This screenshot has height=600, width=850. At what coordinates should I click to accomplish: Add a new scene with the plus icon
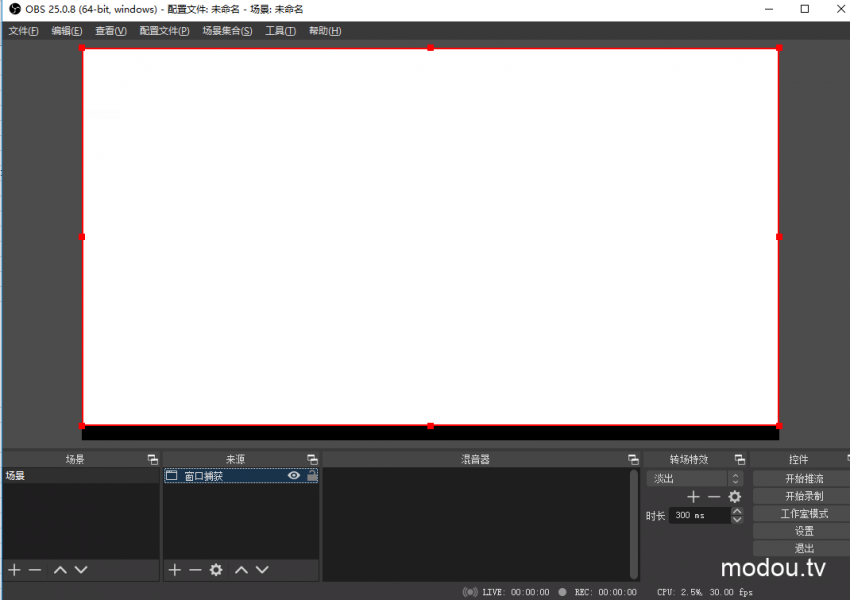14,569
